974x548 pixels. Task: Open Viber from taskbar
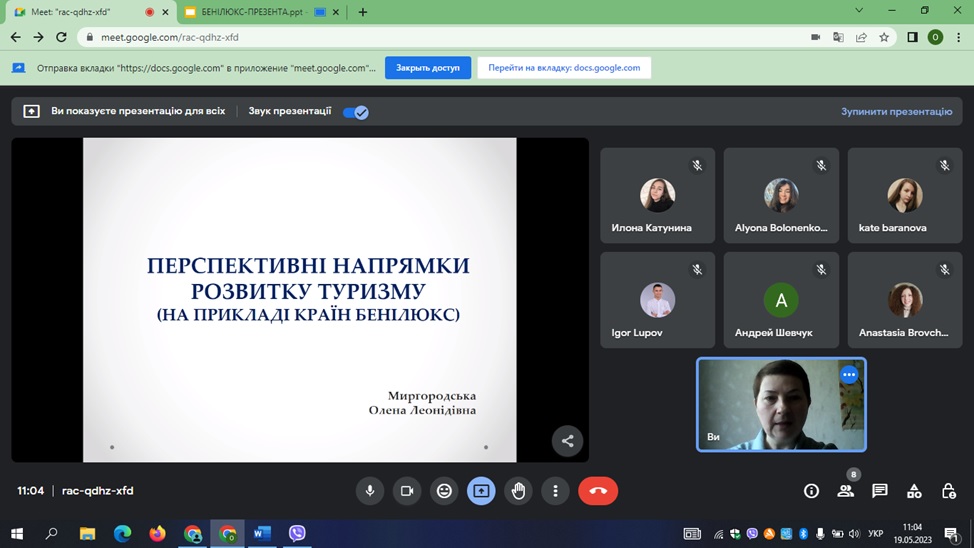point(298,534)
